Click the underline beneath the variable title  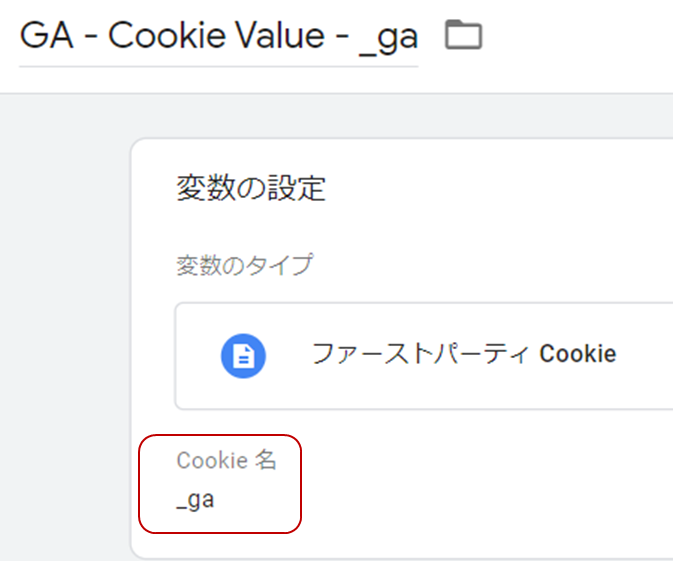(218, 67)
